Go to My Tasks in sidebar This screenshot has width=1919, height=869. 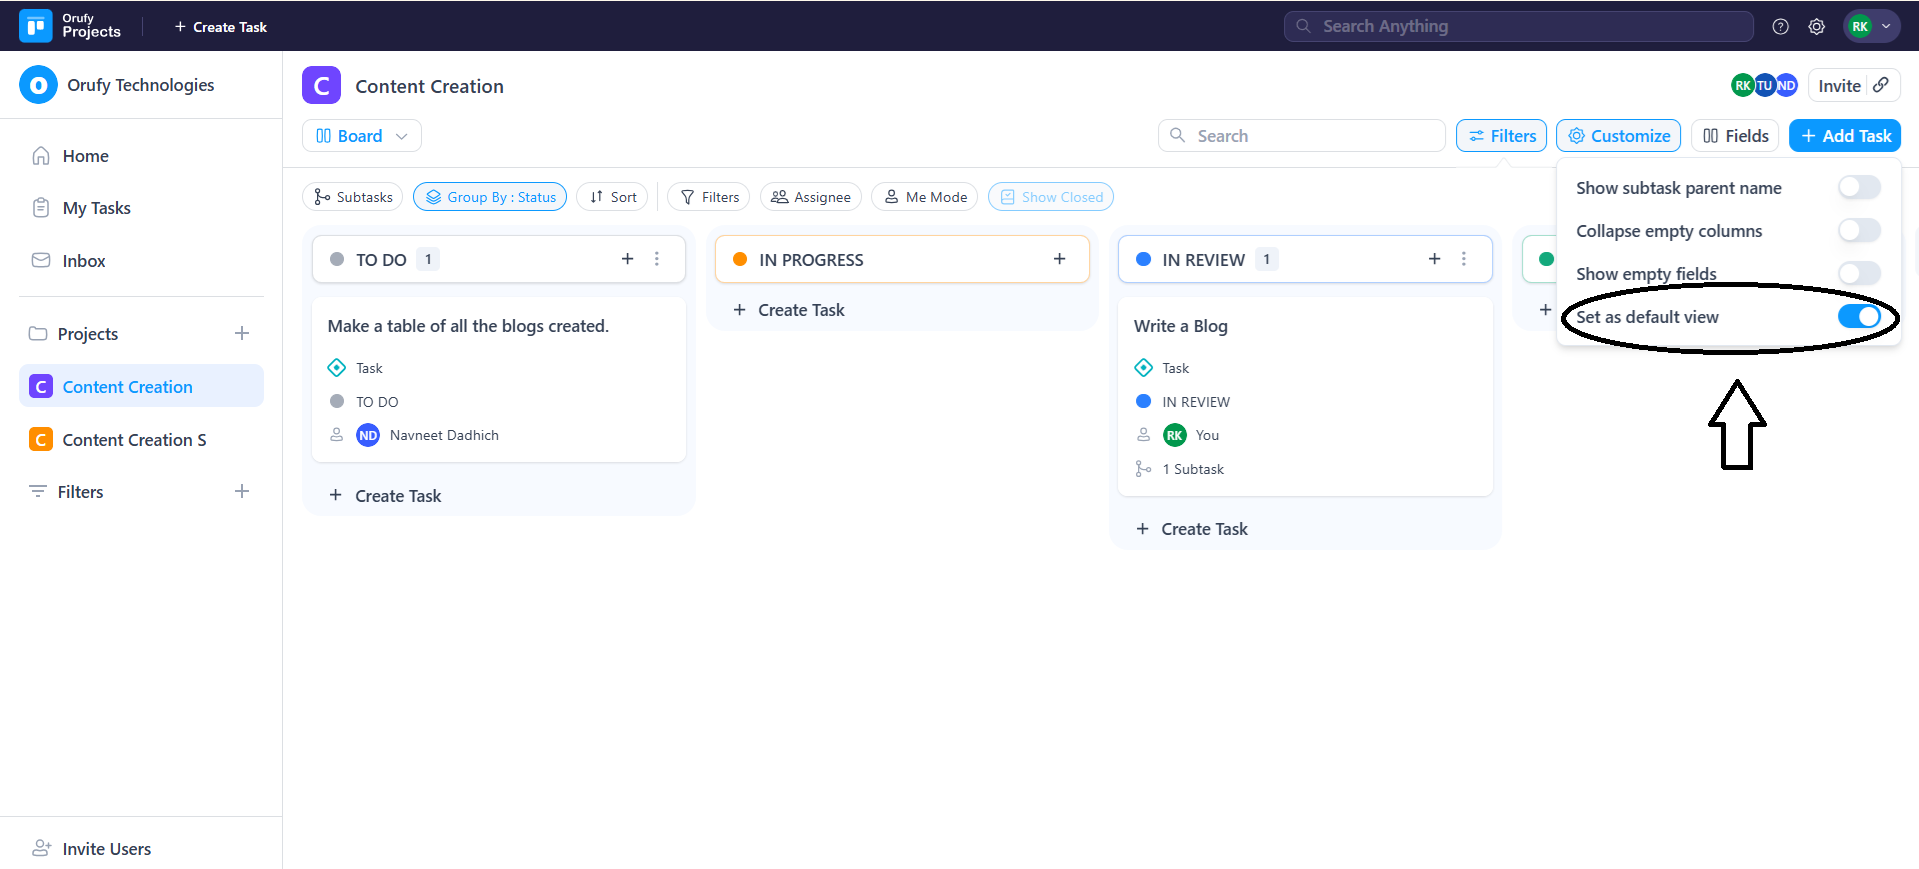tap(96, 208)
